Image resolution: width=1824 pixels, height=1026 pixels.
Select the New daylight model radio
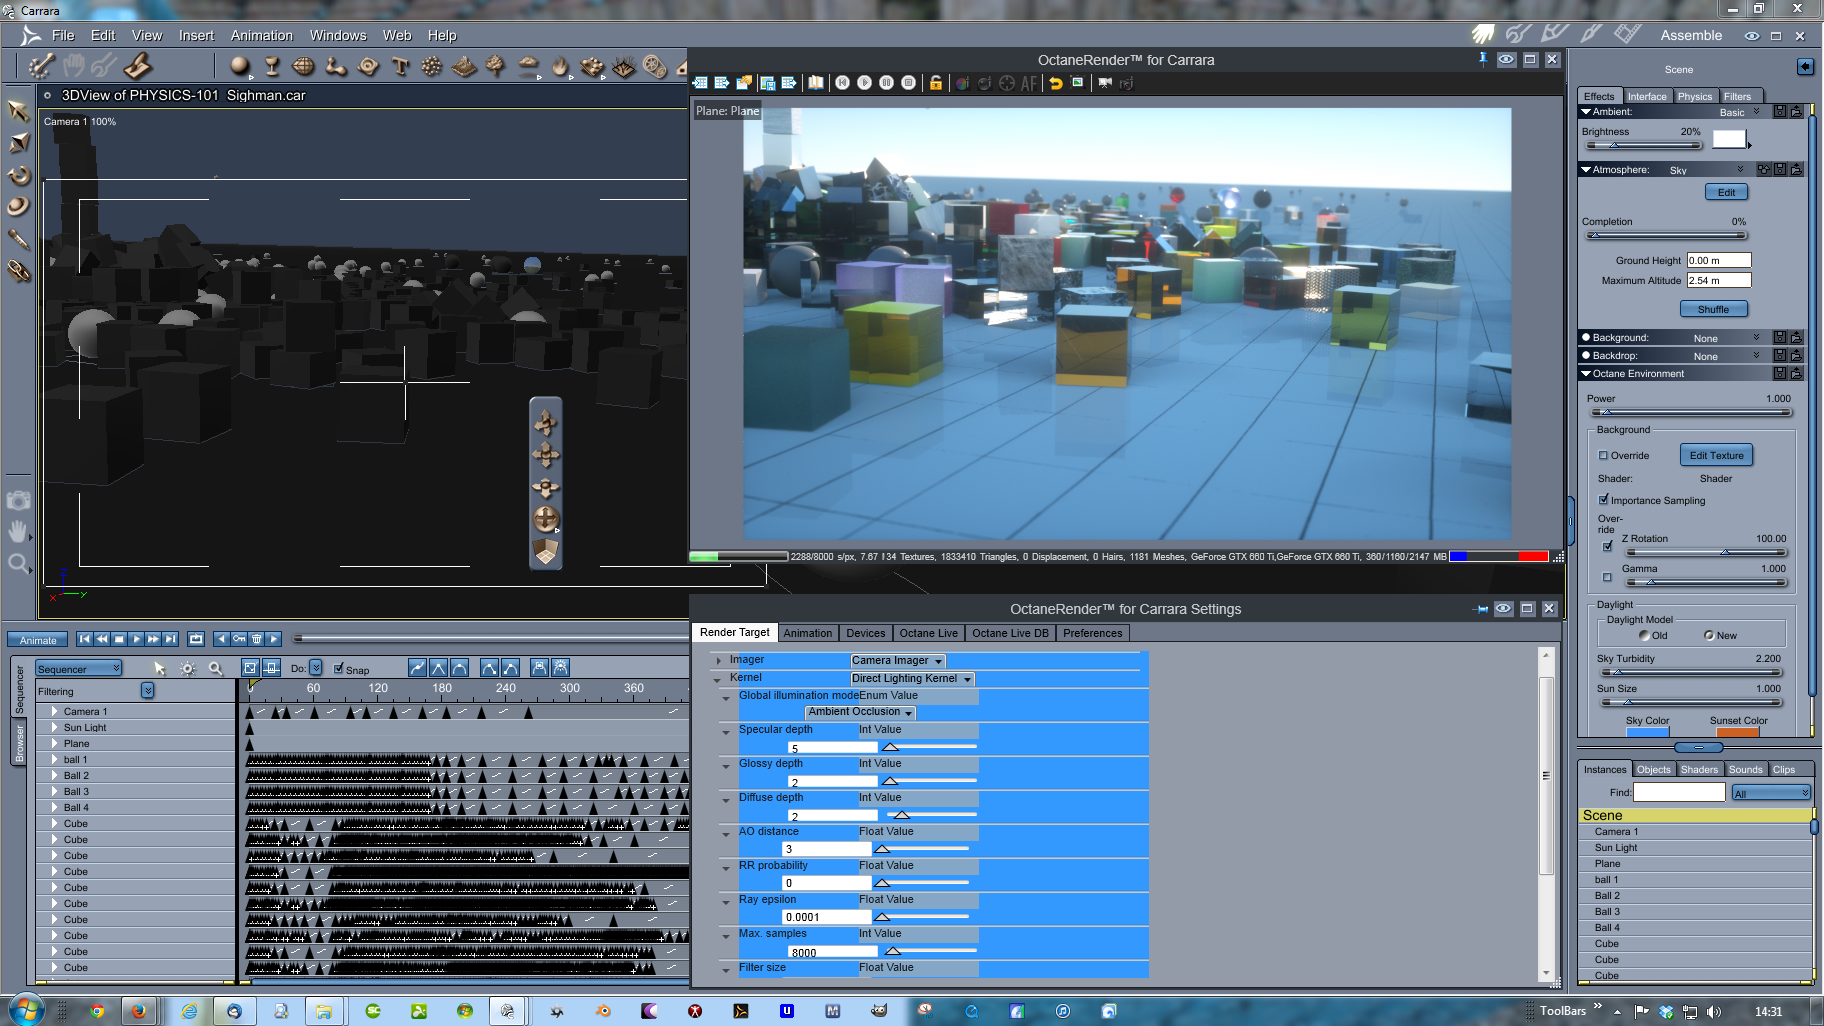pos(1709,635)
